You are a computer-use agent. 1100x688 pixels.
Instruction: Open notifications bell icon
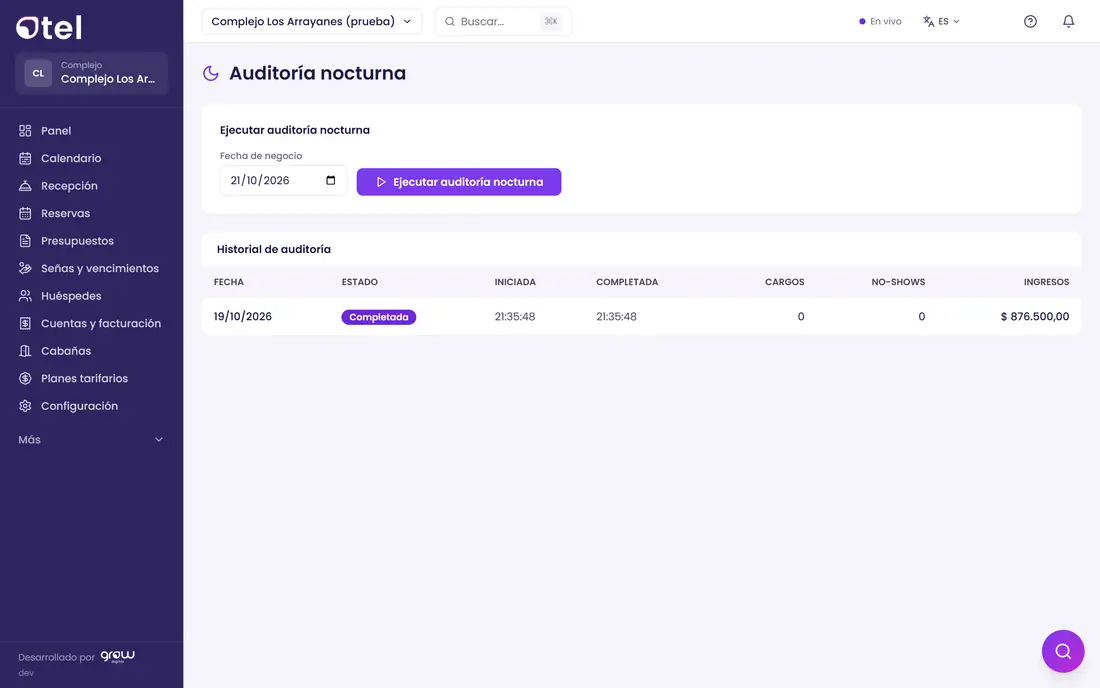[x=1068, y=21]
